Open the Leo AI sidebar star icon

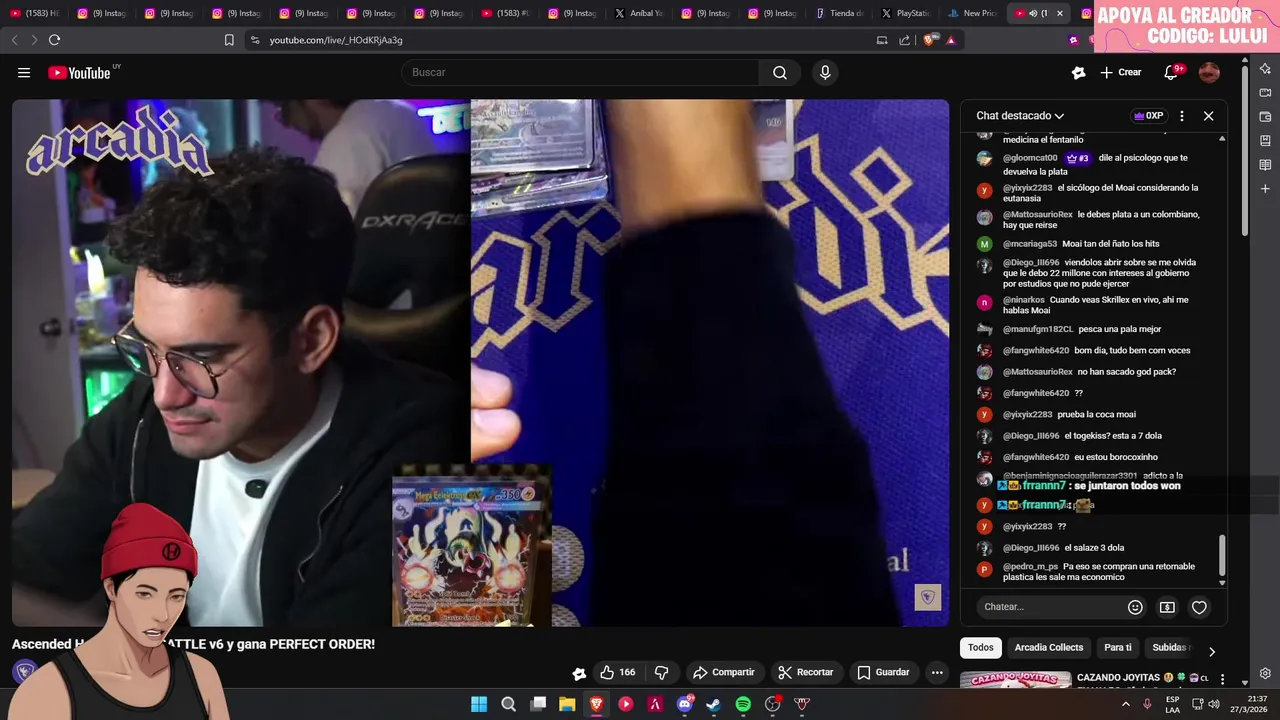1265,69
